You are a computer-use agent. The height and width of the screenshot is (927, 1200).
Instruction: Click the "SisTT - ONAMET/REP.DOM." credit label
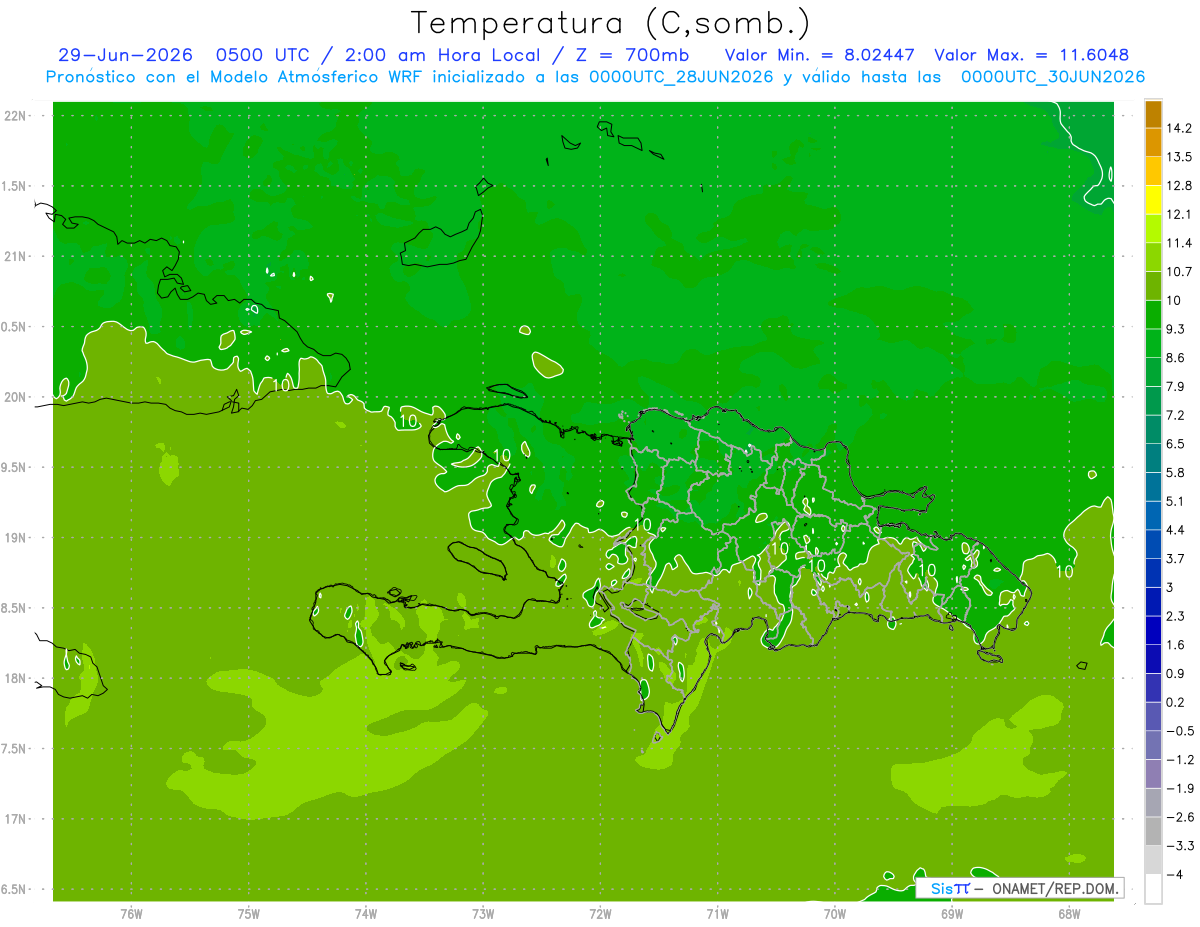1022,888
